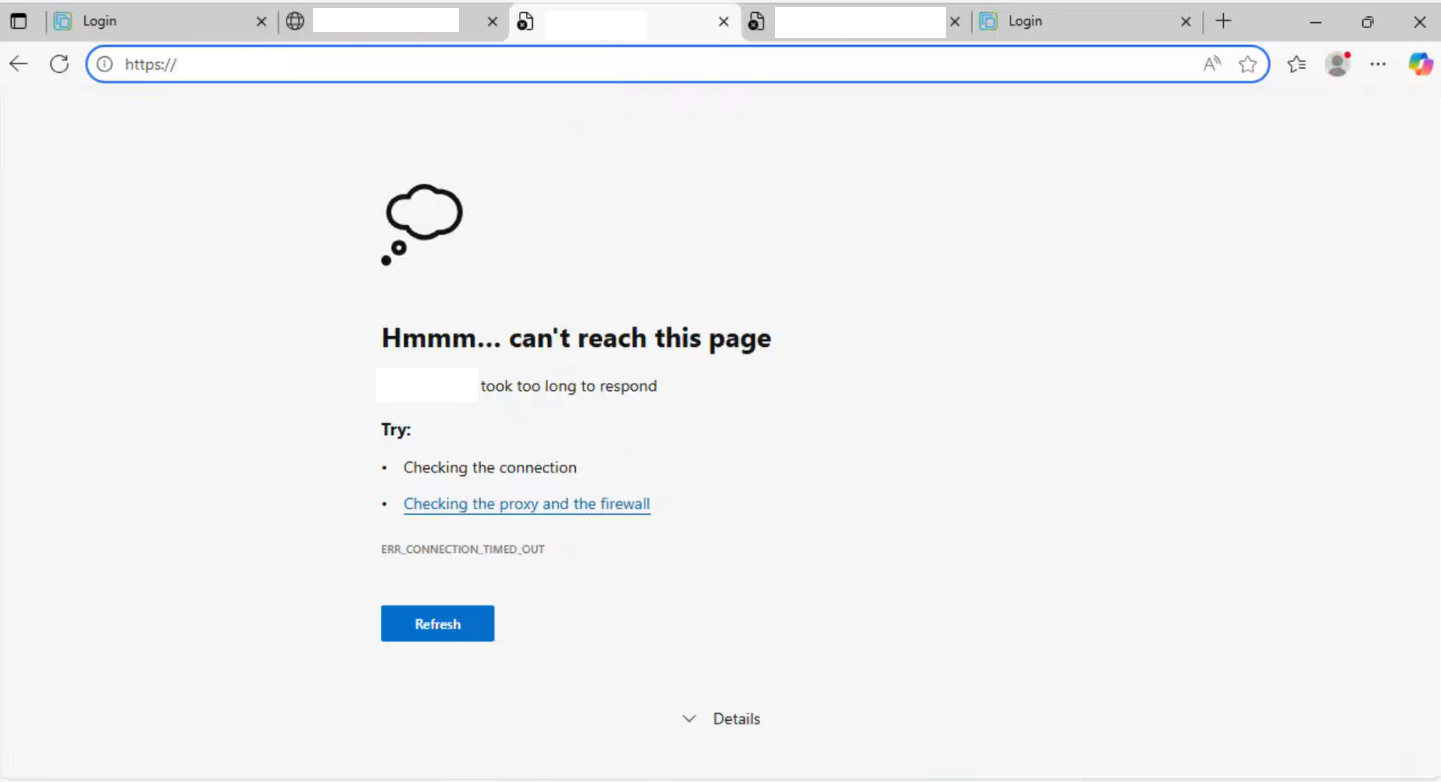Close the inactive tab with the page-error icon

pyautogui.click(x=955, y=21)
